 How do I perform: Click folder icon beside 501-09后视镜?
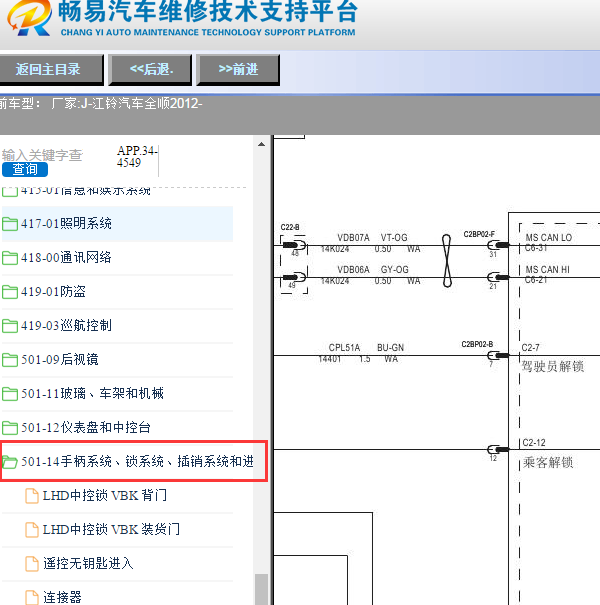[x=10, y=360]
